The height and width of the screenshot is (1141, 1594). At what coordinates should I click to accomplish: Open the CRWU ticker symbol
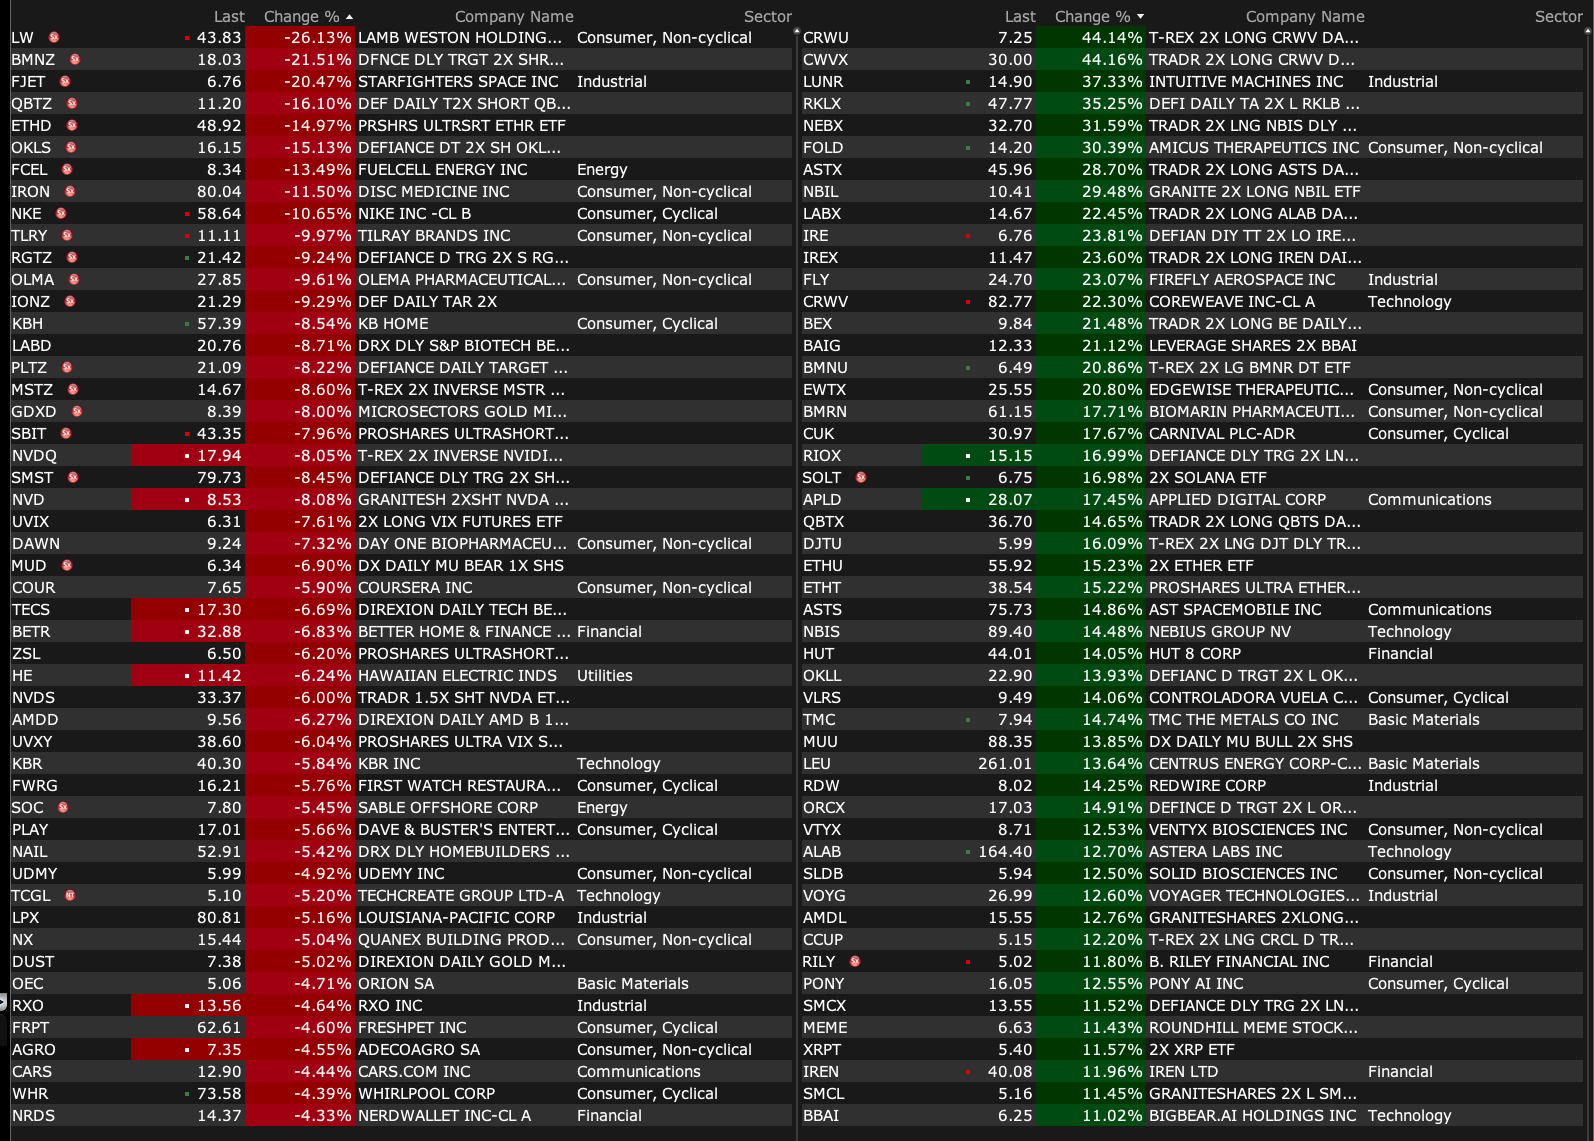coord(825,38)
